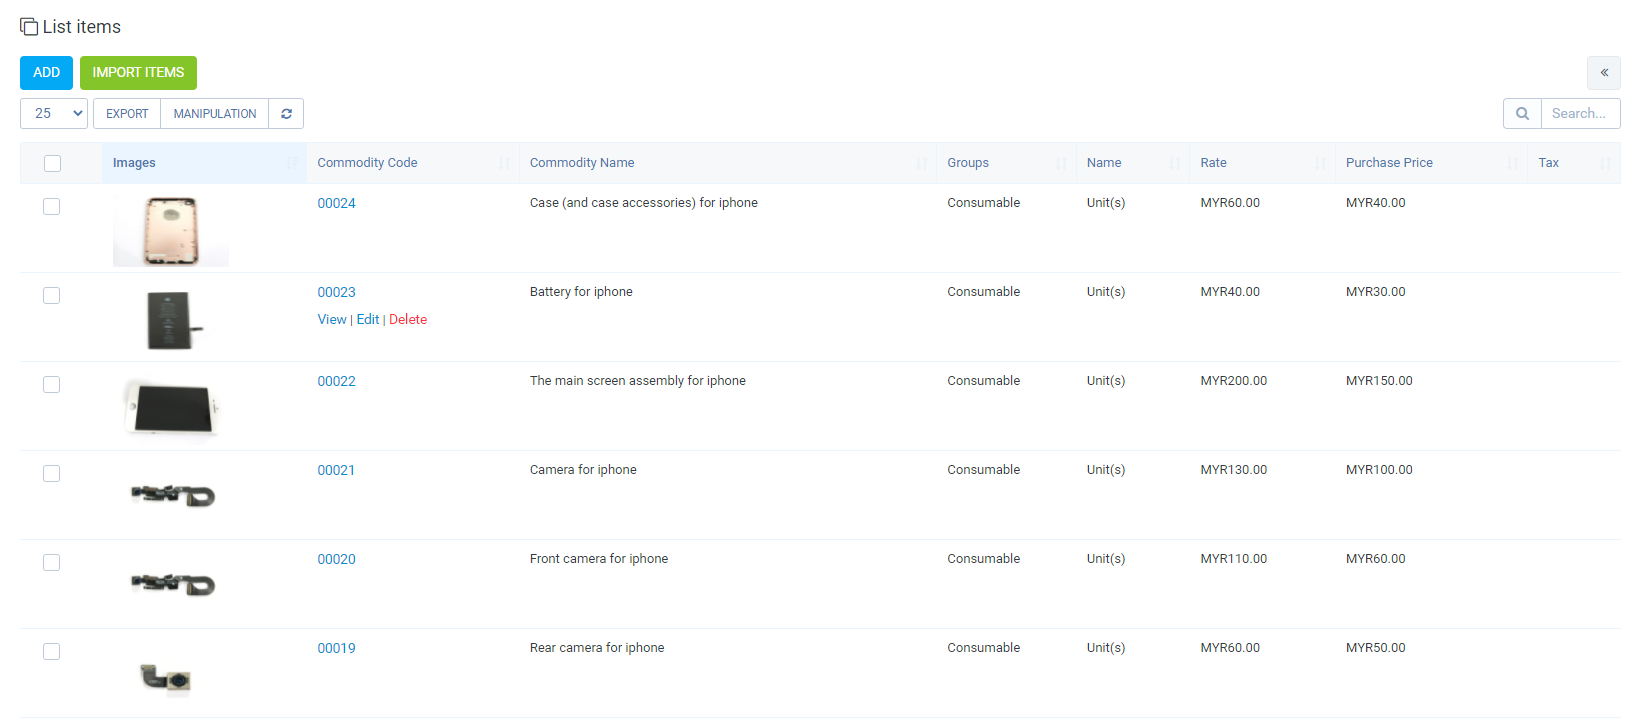Check the box for item 00024
This screenshot has width=1633, height=724.
[52, 206]
